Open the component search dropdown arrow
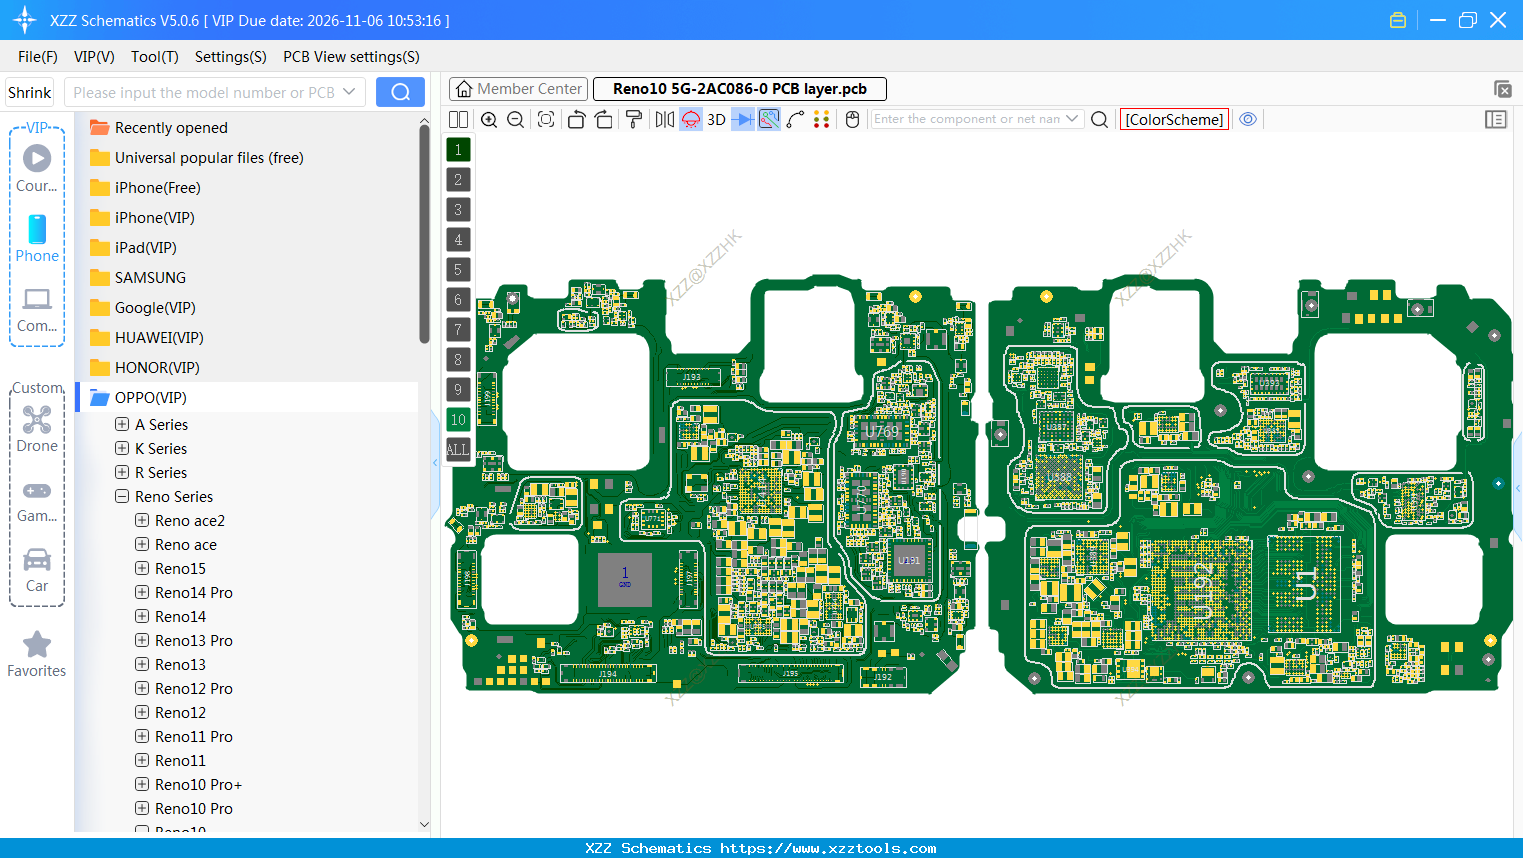The height and width of the screenshot is (858, 1523). point(1074,118)
